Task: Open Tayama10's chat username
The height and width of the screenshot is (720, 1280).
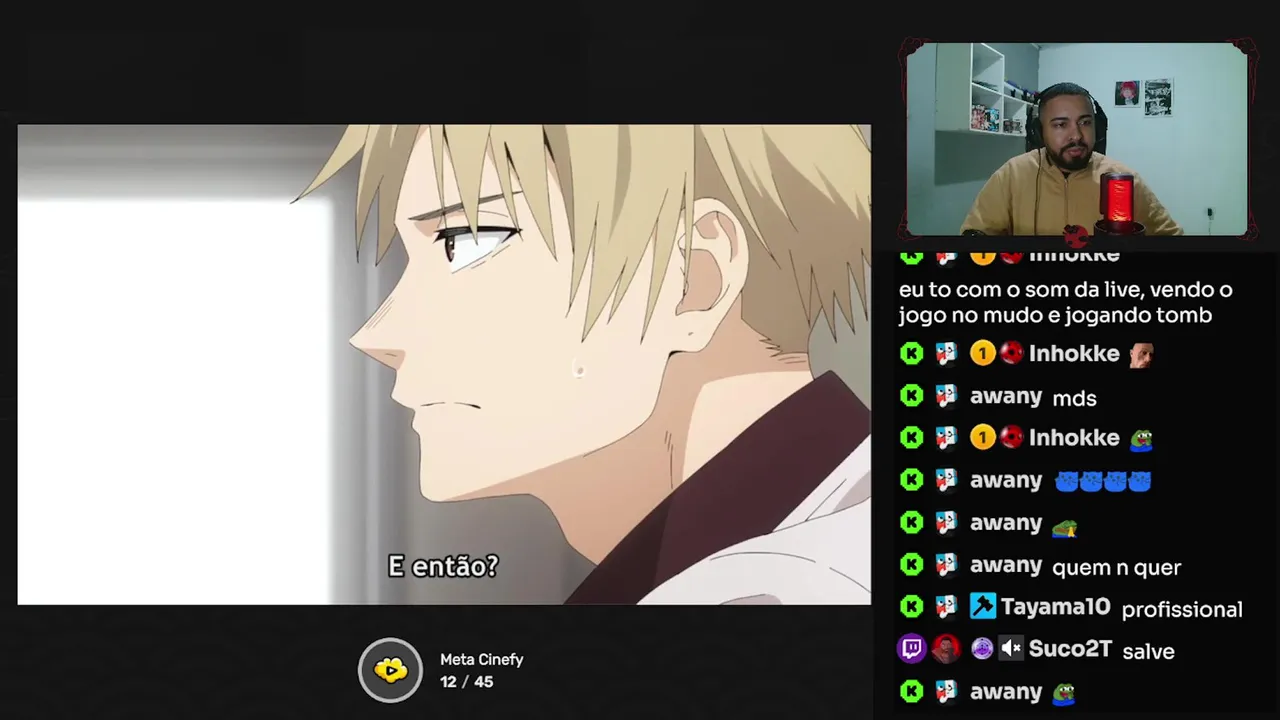Action: [1055, 607]
